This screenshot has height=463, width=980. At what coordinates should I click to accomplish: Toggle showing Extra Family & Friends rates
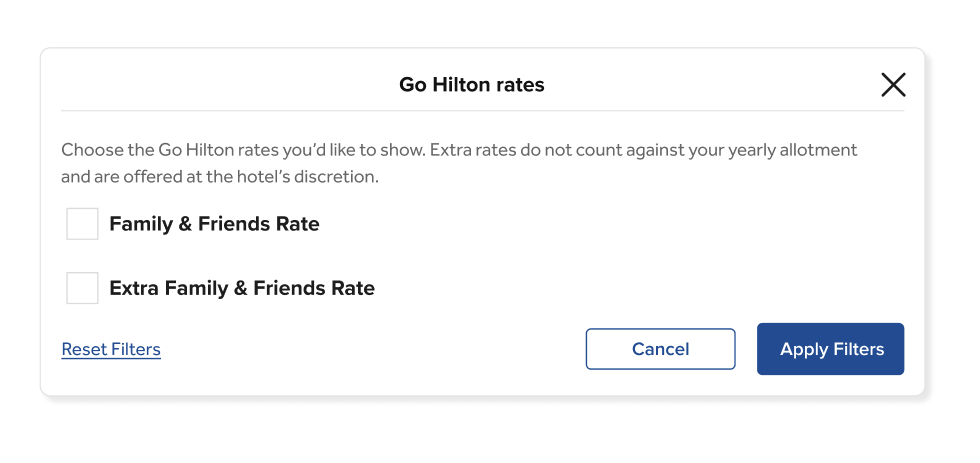[82, 288]
